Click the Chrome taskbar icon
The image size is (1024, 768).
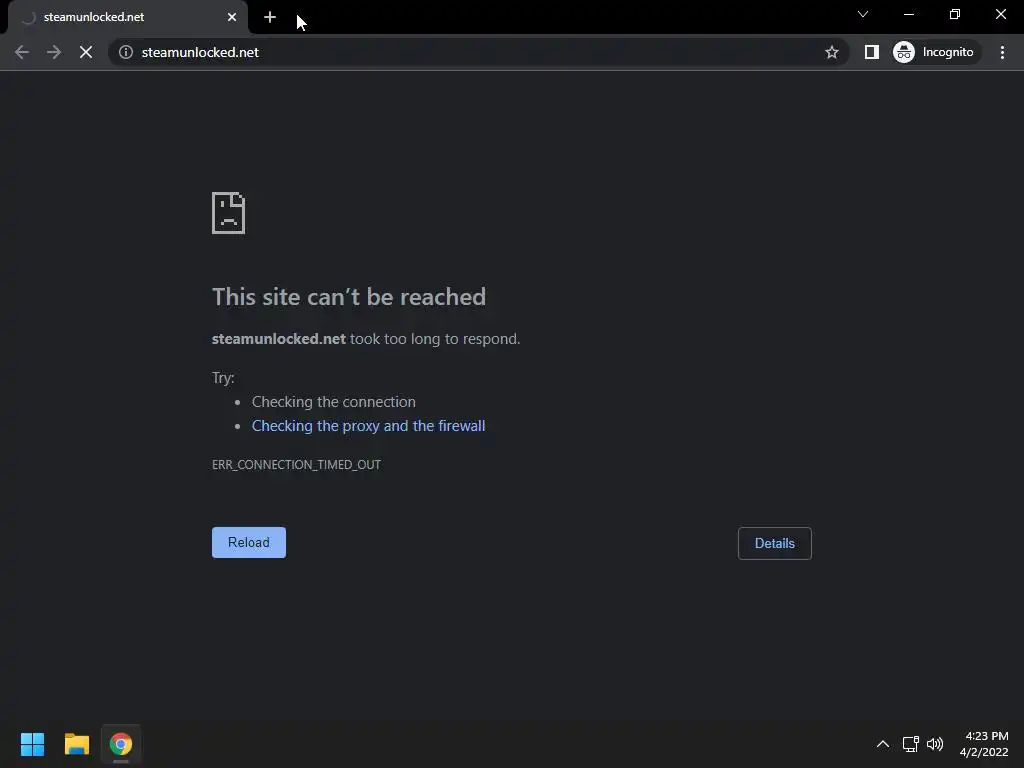click(x=121, y=744)
